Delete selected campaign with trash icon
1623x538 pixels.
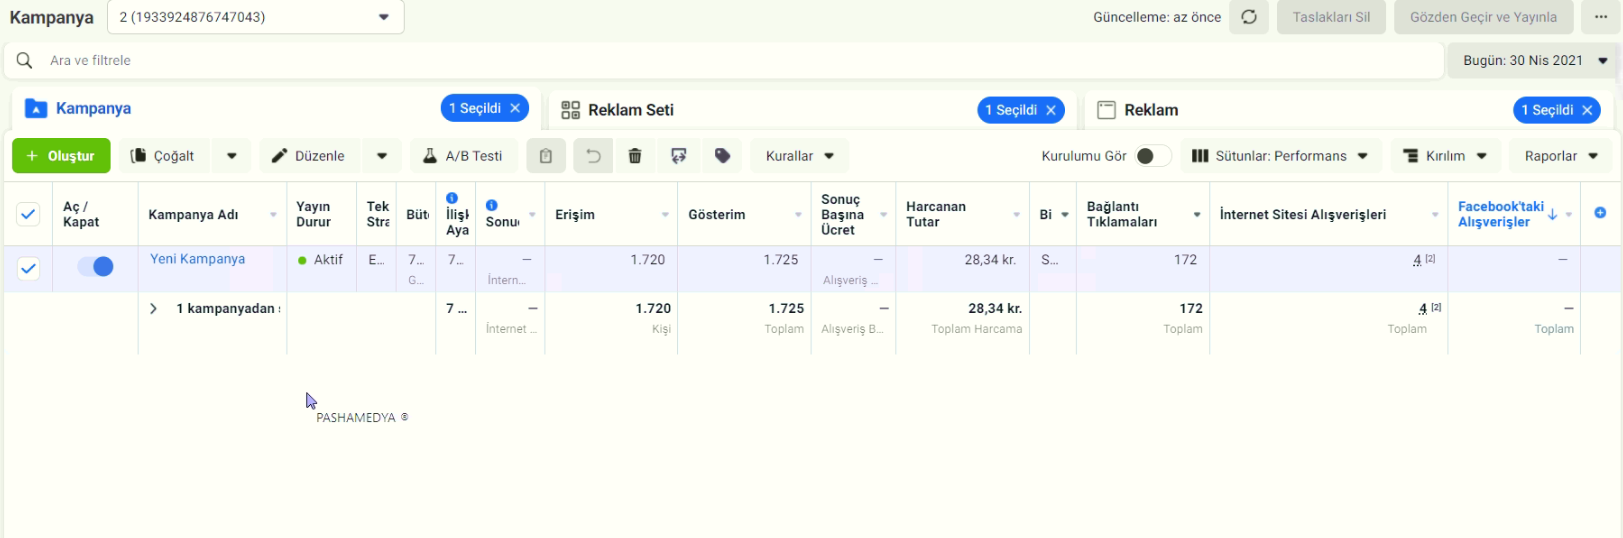pyautogui.click(x=635, y=156)
